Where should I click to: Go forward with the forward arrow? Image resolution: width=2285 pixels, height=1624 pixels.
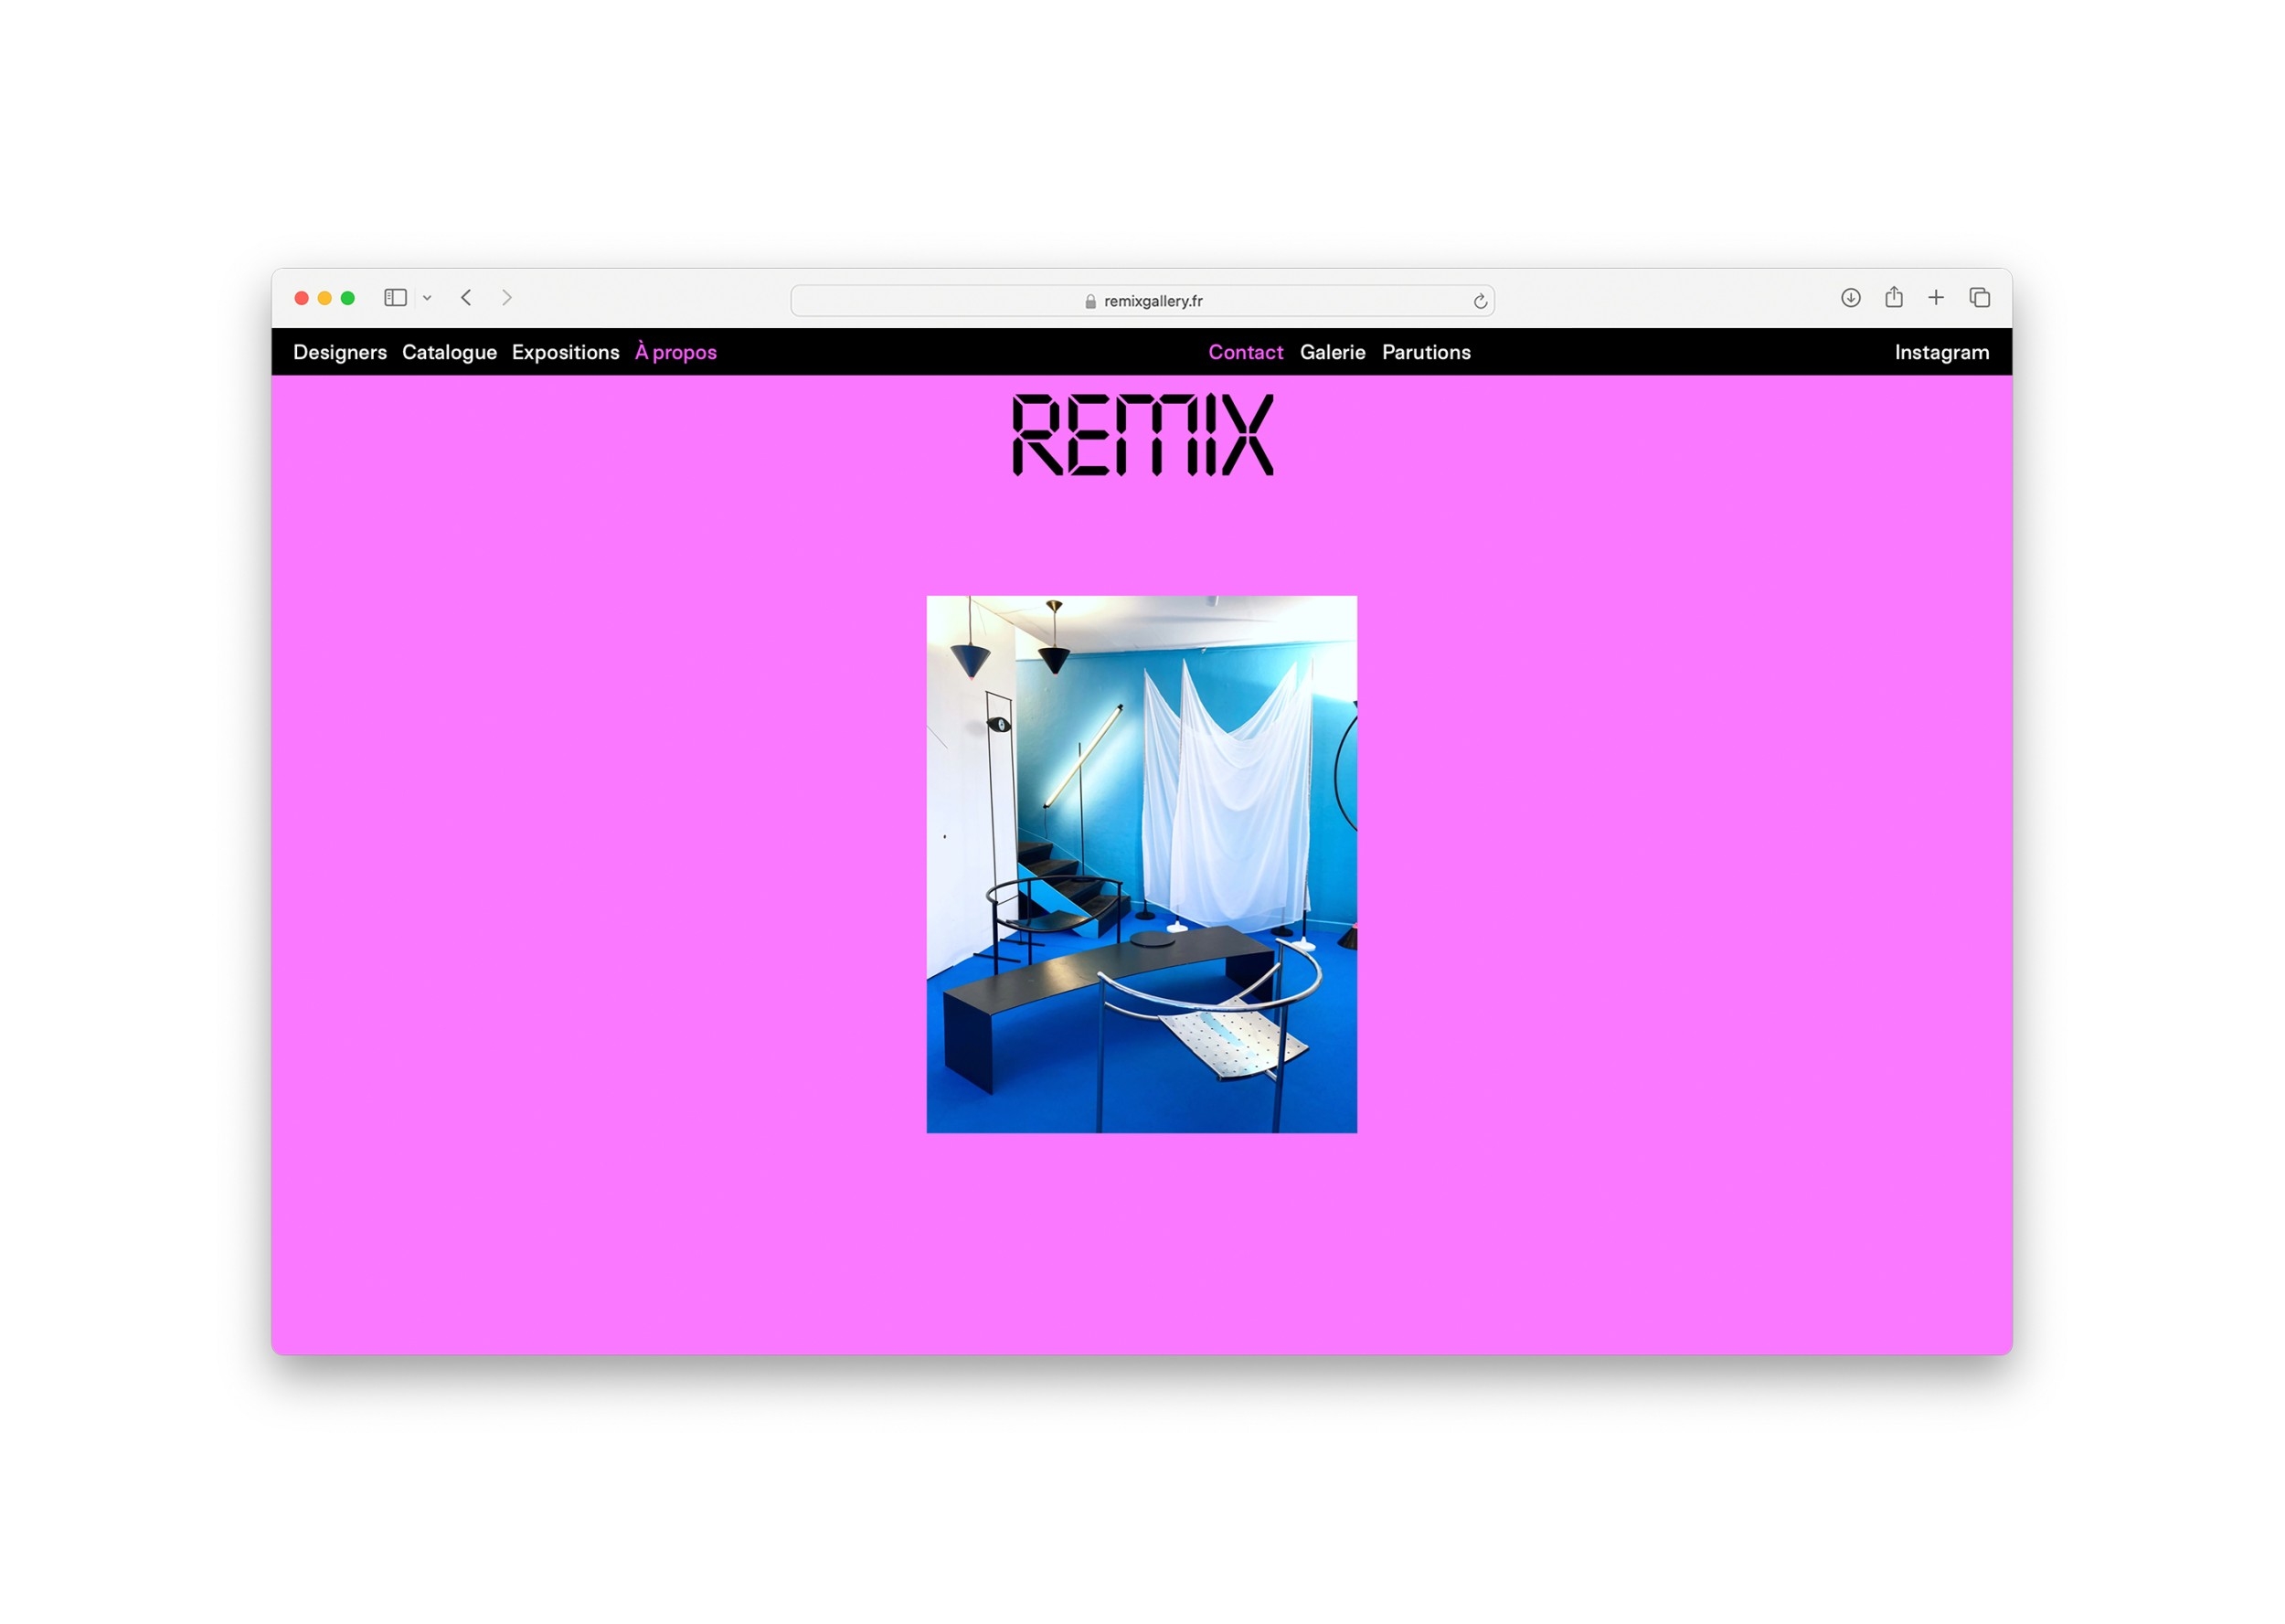click(507, 298)
